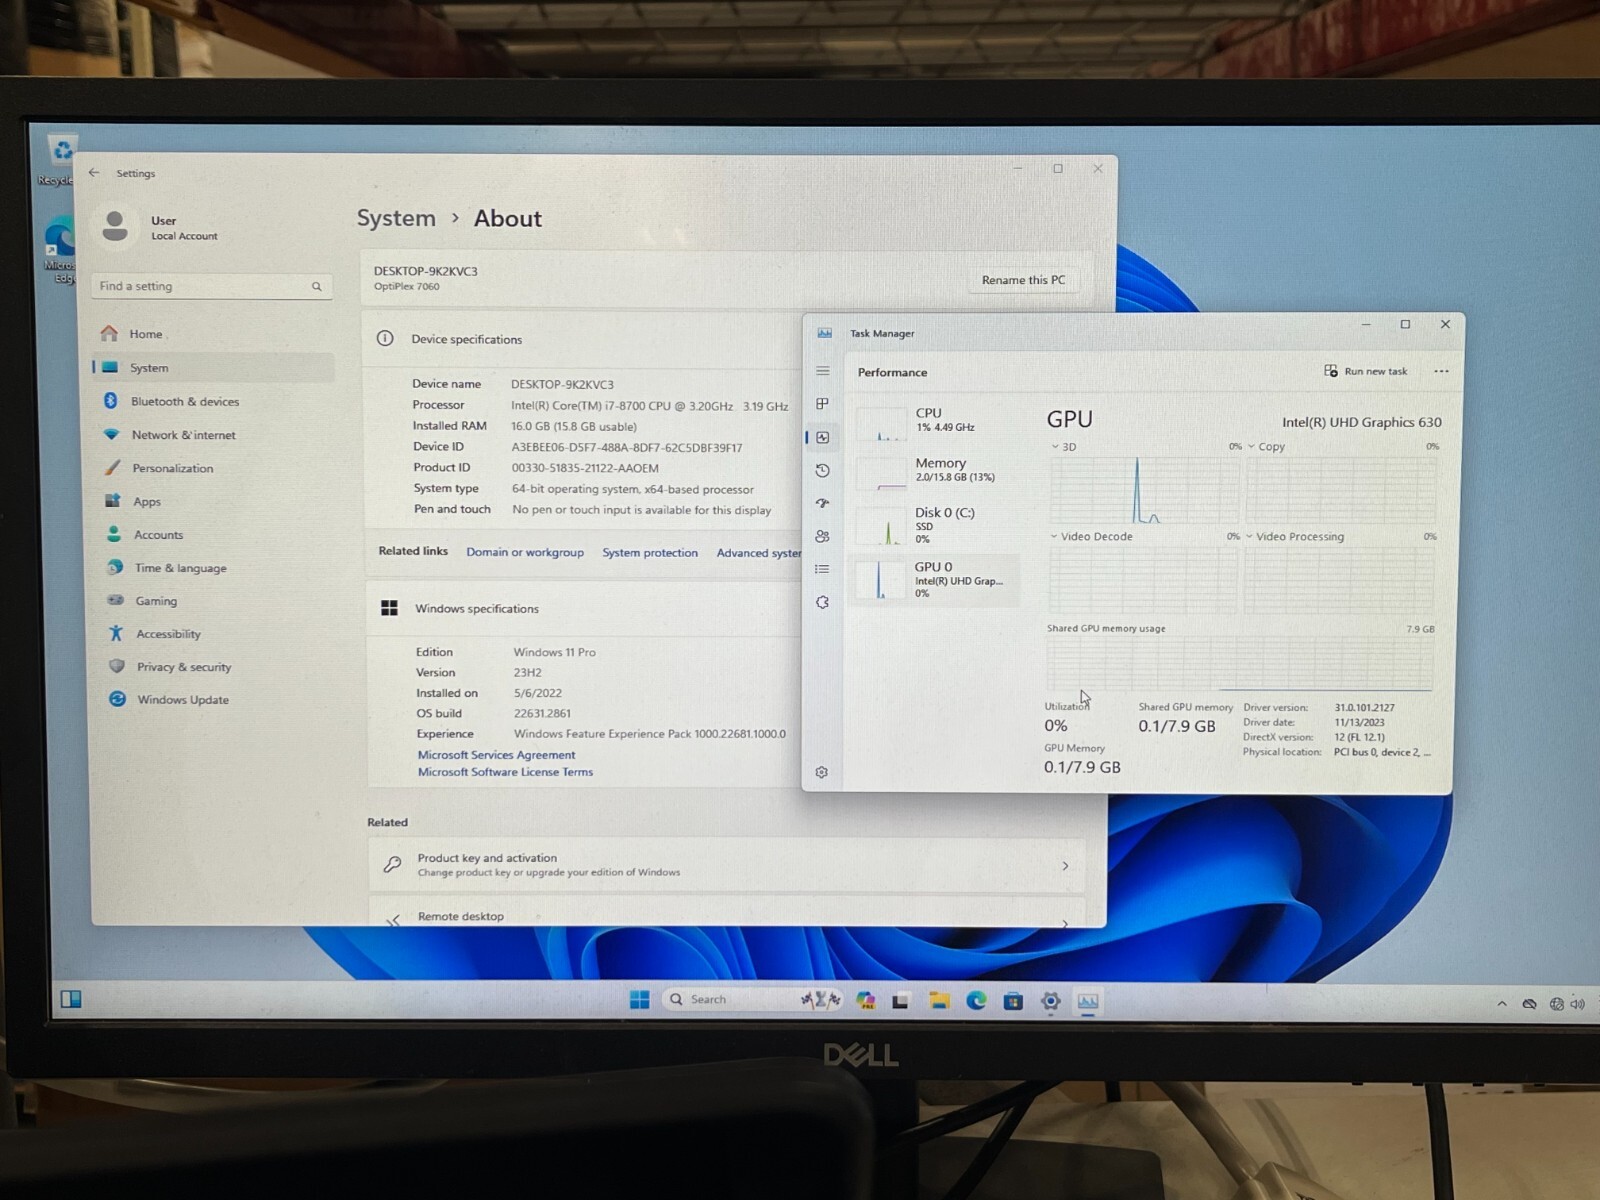Click Run new task button
The image size is (1600, 1200).
click(1365, 371)
